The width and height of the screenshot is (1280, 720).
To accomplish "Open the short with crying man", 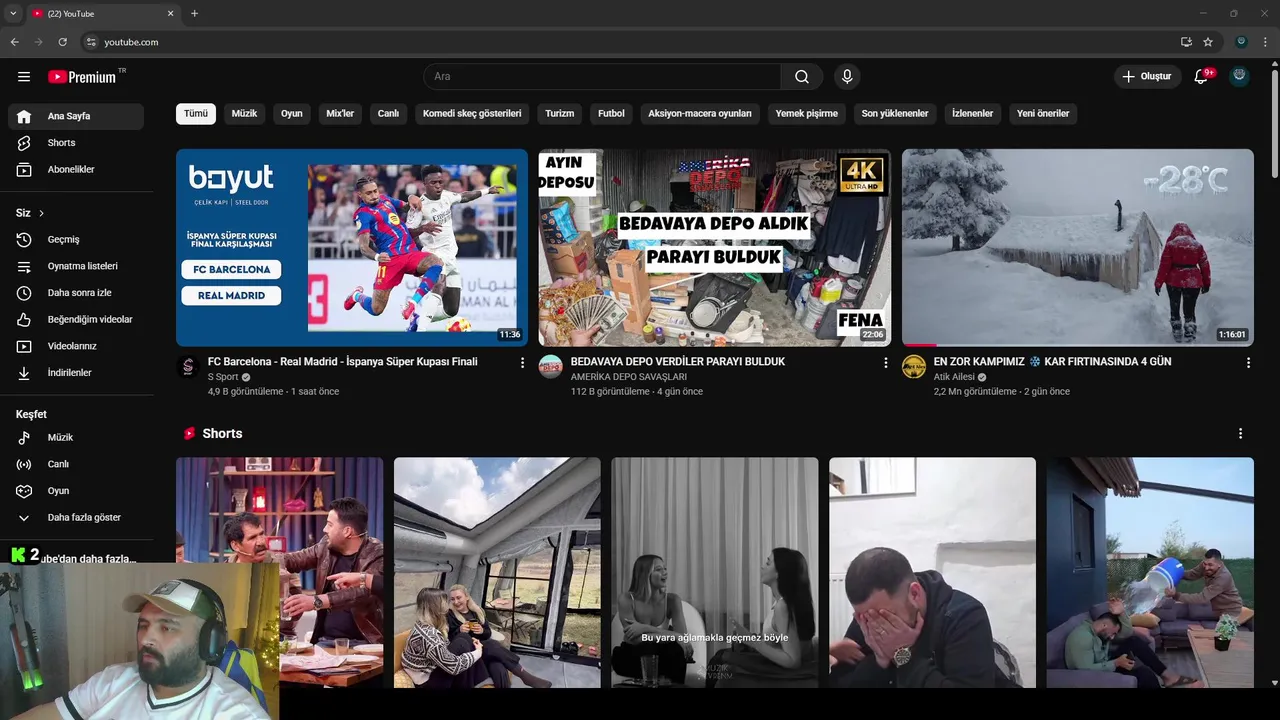I will [x=932, y=573].
